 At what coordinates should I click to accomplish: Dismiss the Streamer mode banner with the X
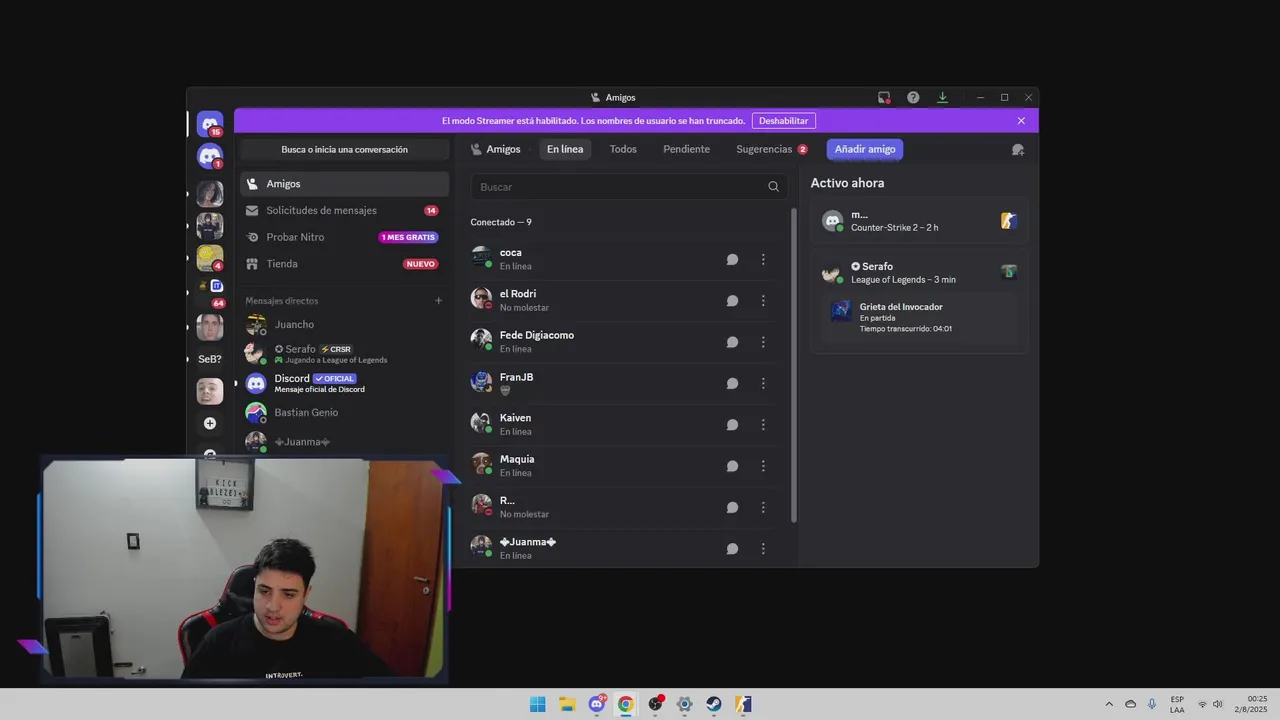click(1021, 121)
